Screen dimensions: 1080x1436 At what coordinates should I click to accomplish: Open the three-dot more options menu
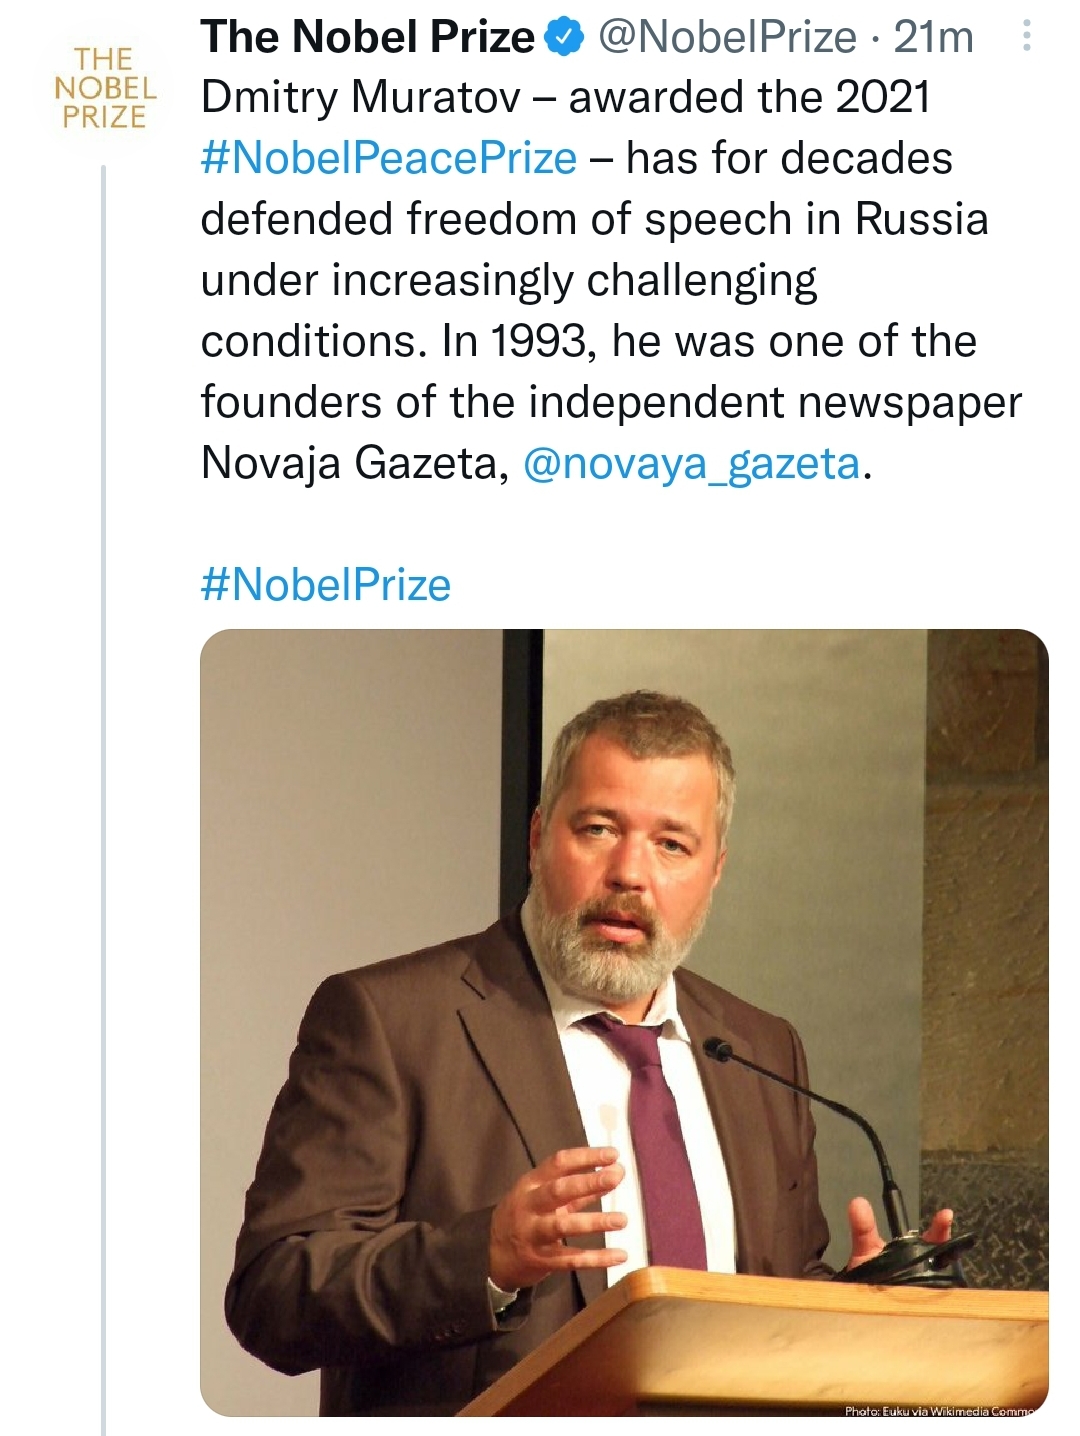click(x=1026, y=38)
